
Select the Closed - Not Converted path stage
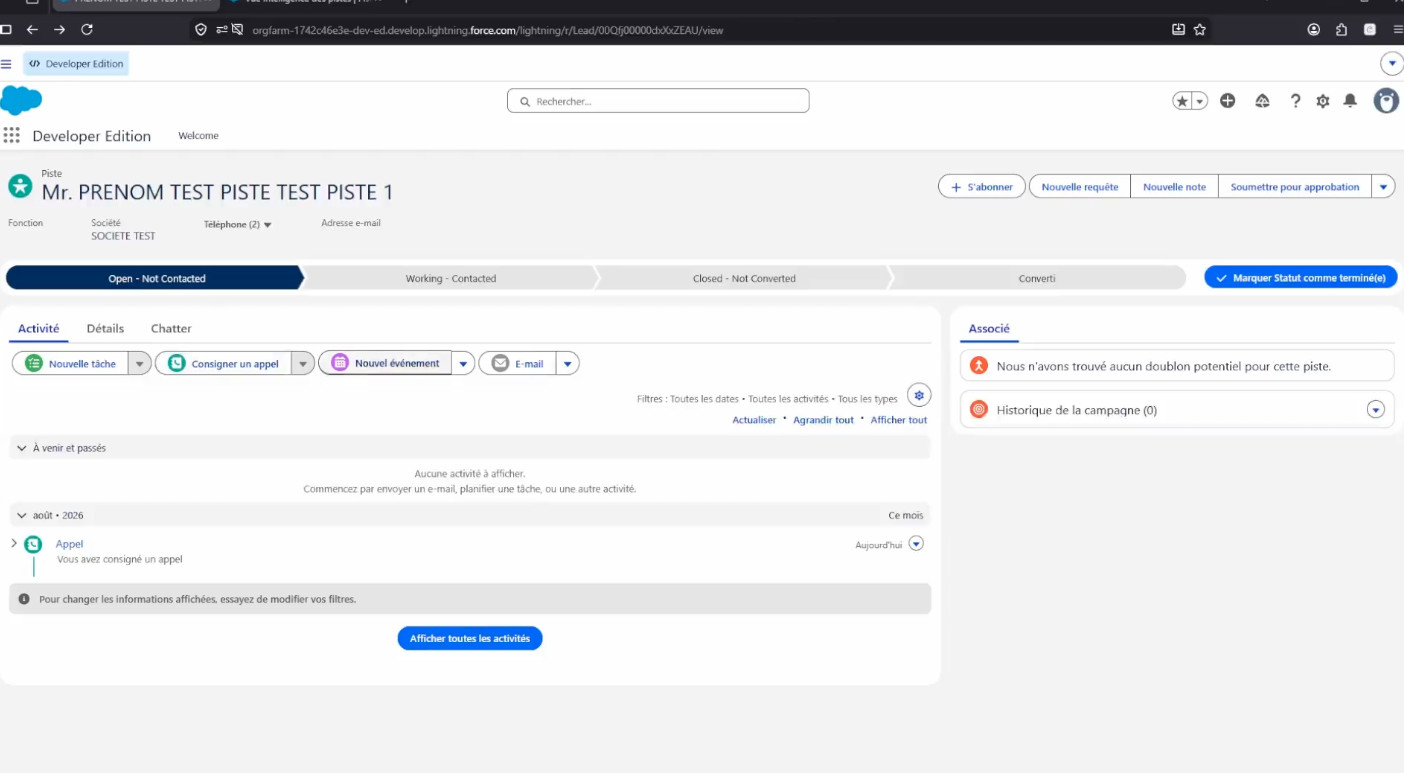click(x=743, y=278)
